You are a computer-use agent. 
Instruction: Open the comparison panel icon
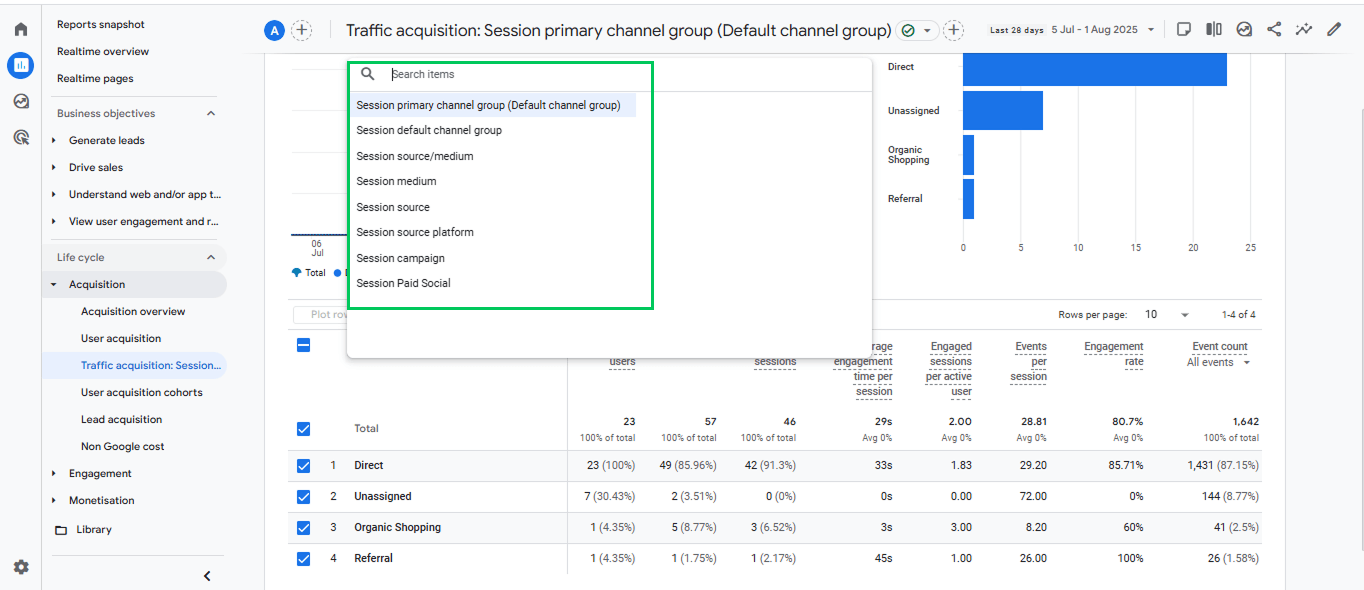[1214, 29]
